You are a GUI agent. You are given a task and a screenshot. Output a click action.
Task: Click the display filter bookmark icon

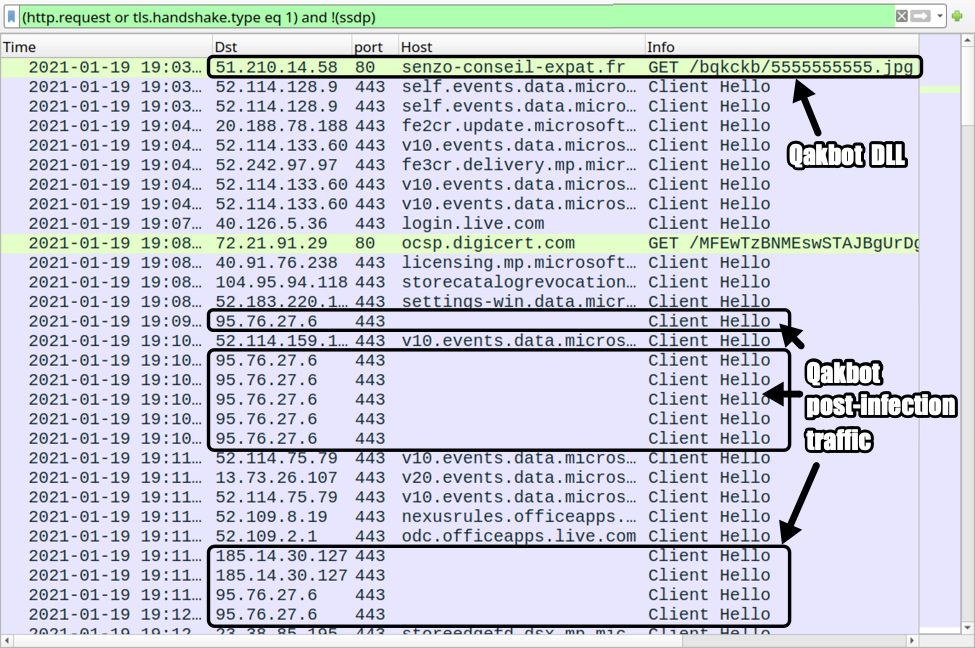[11, 16]
